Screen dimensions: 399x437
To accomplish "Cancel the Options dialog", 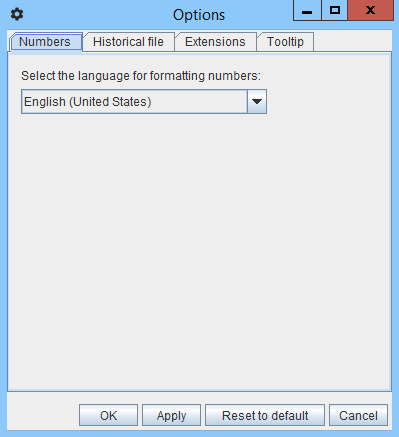I will tap(358, 415).
